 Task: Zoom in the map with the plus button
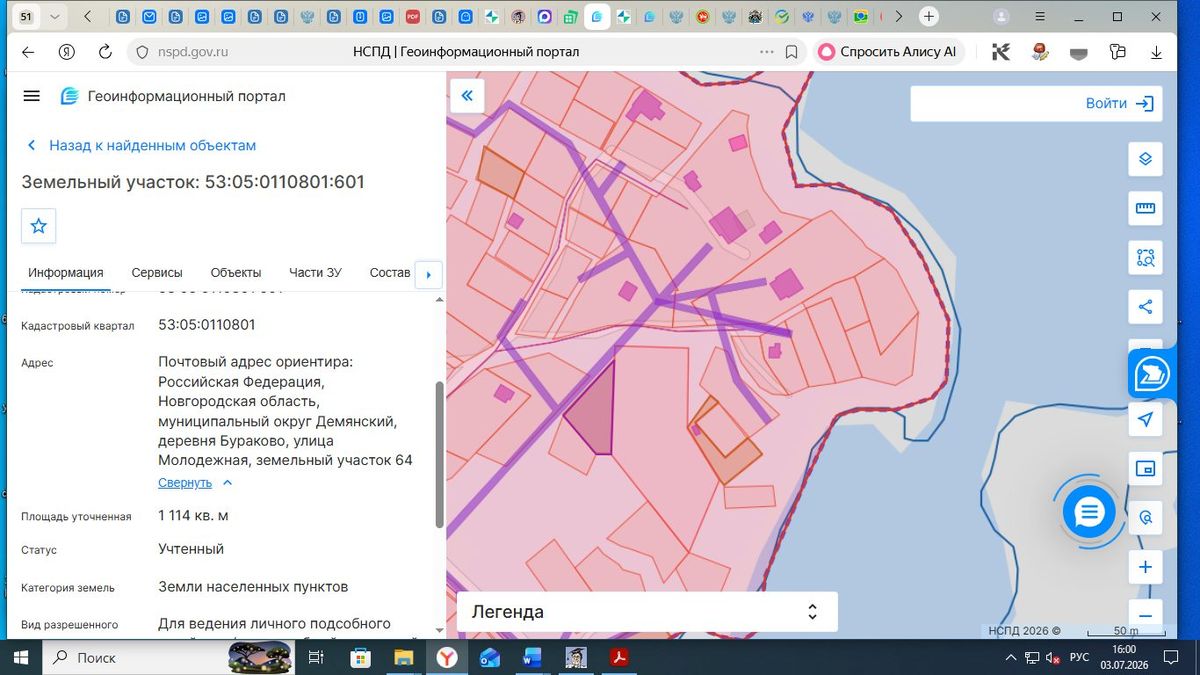1145,567
